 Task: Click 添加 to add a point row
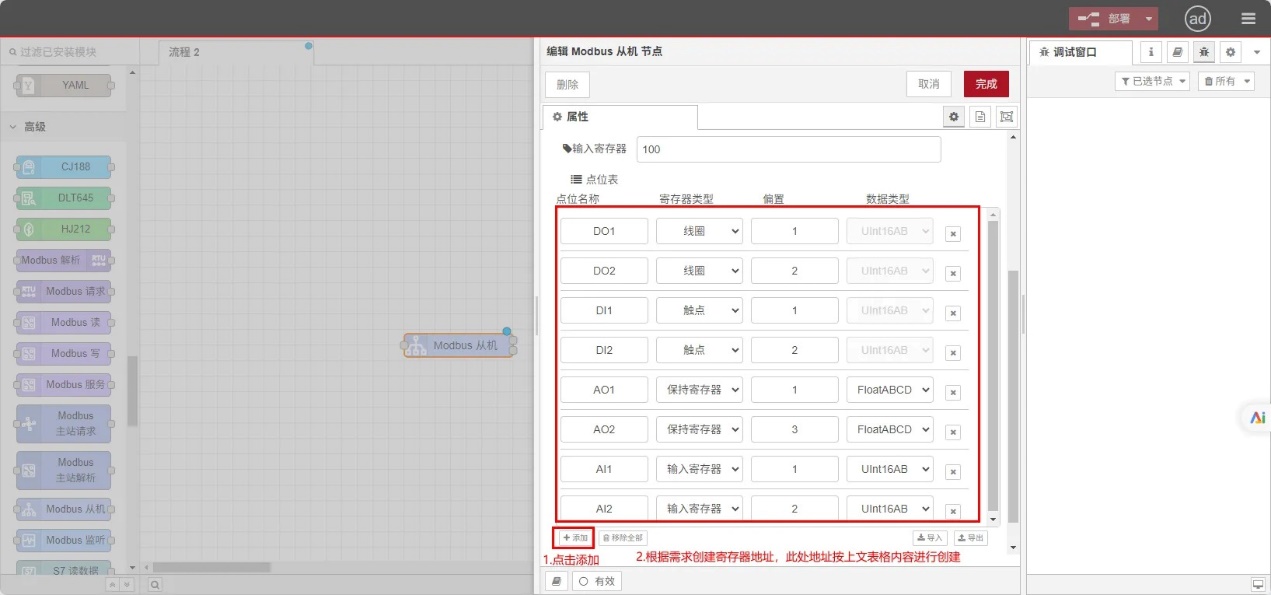coord(573,537)
